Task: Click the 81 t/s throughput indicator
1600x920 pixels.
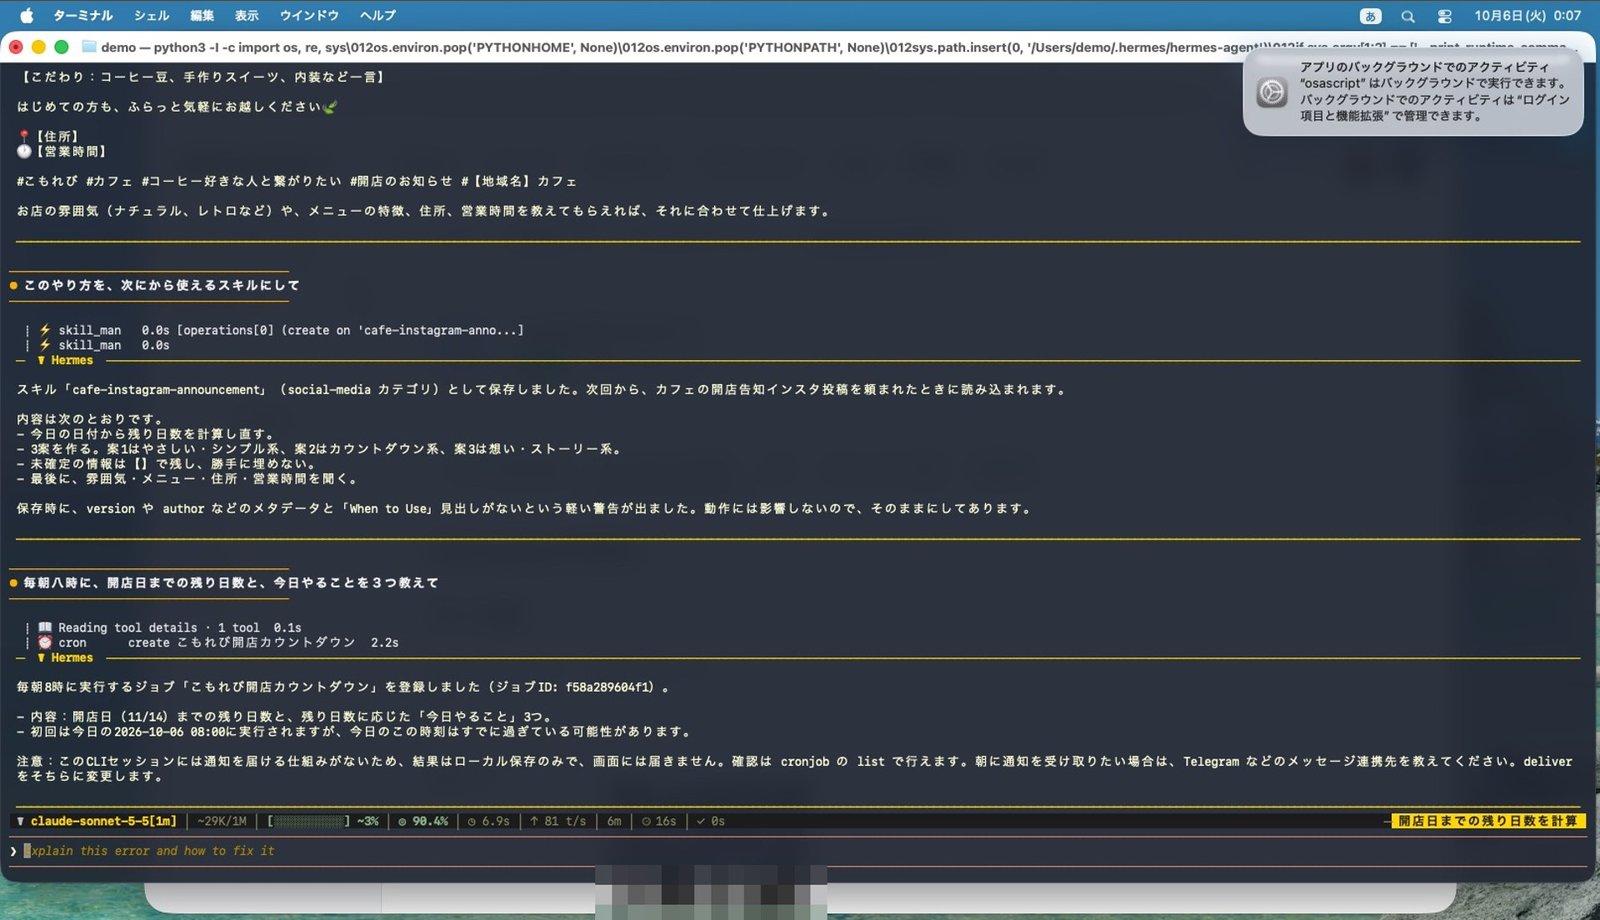Action: point(558,821)
